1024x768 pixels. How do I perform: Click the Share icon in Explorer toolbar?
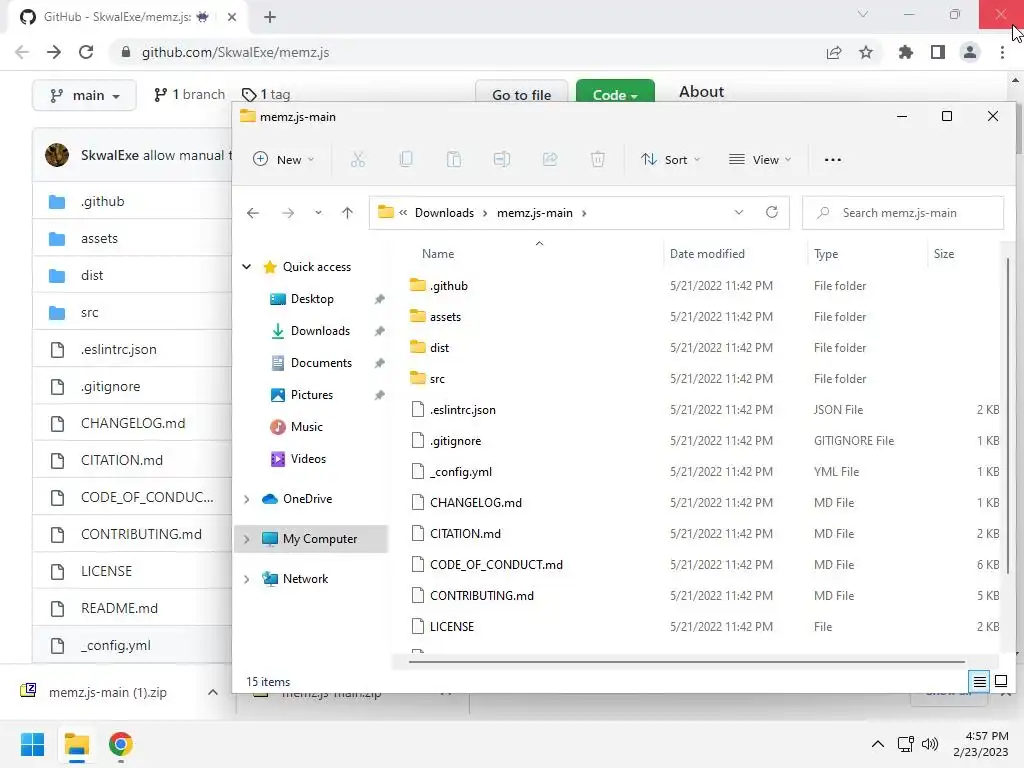(x=550, y=159)
